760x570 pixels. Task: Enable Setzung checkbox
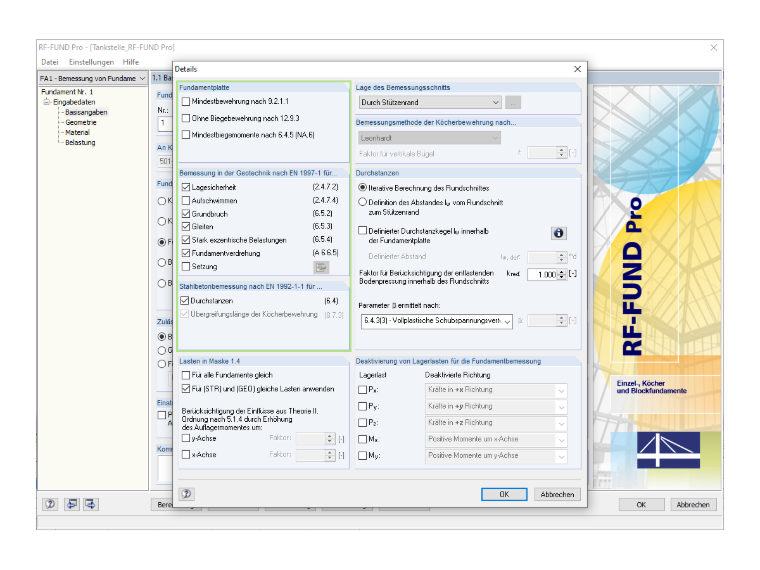(x=186, y=266)
